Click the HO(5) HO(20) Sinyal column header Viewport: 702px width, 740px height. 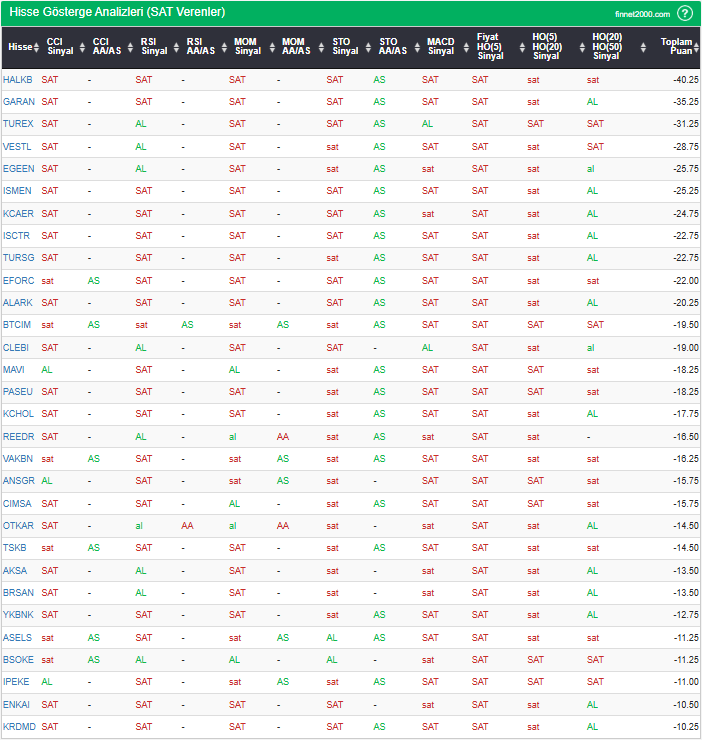(546, 47)
